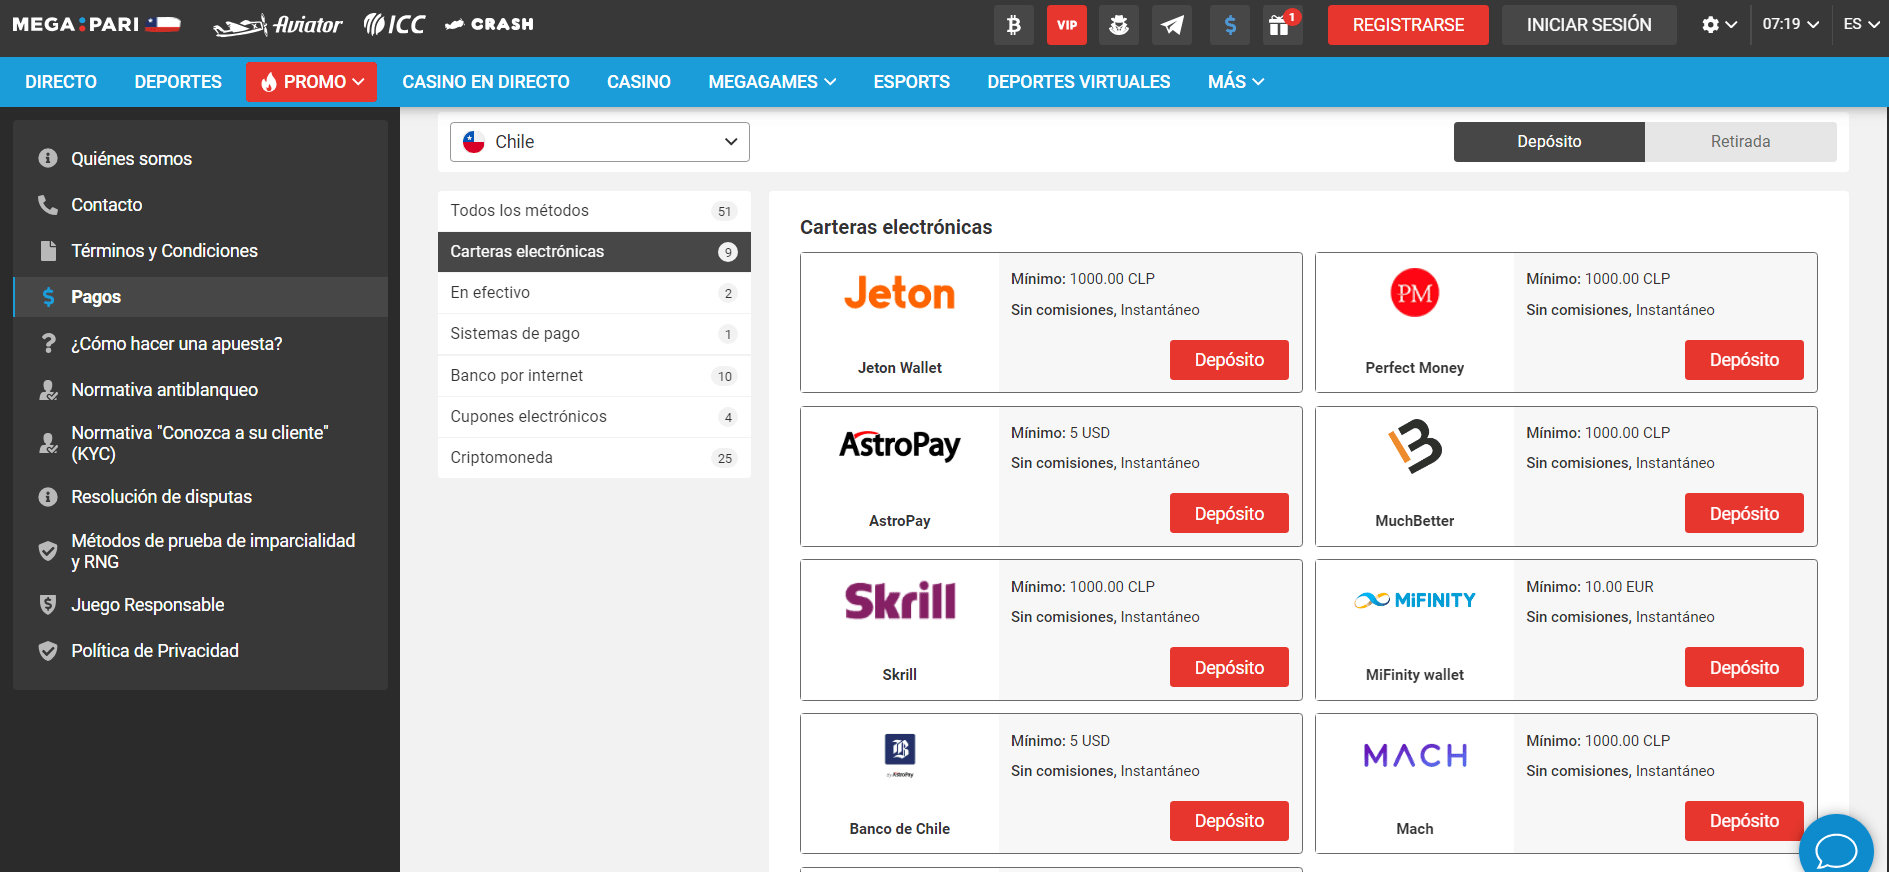This screenshot has height=872, width=1889.
Task: Open the Chile country dropdown
Action: [x=599, y=142]
